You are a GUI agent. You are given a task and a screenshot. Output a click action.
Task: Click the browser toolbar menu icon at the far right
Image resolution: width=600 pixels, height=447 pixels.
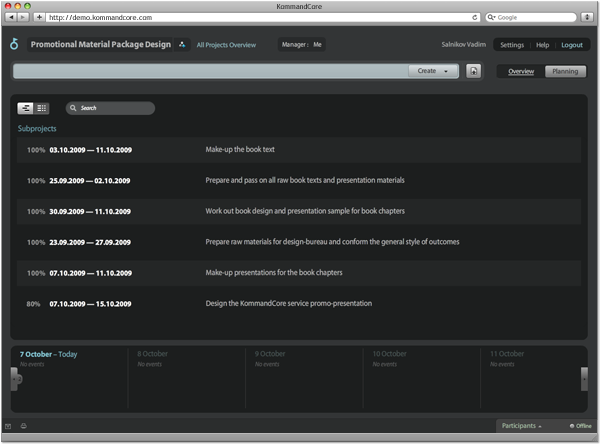[587, 17]
